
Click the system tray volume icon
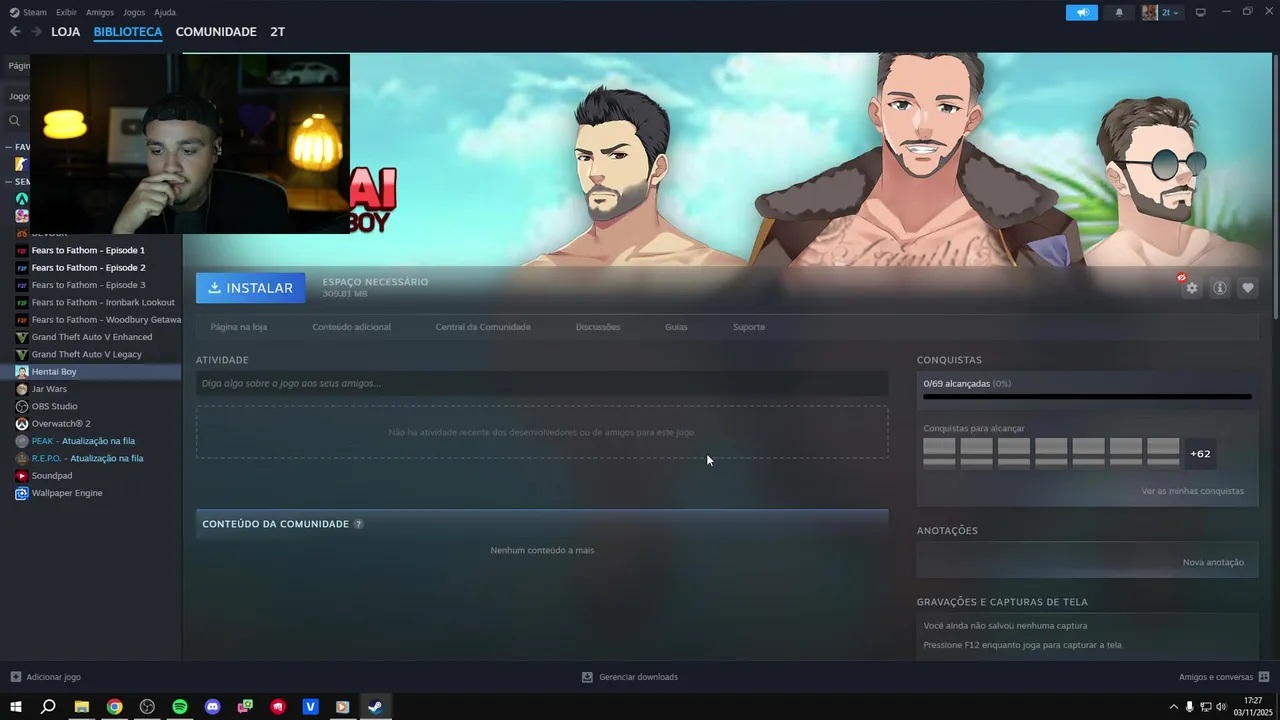[1221, 707]
